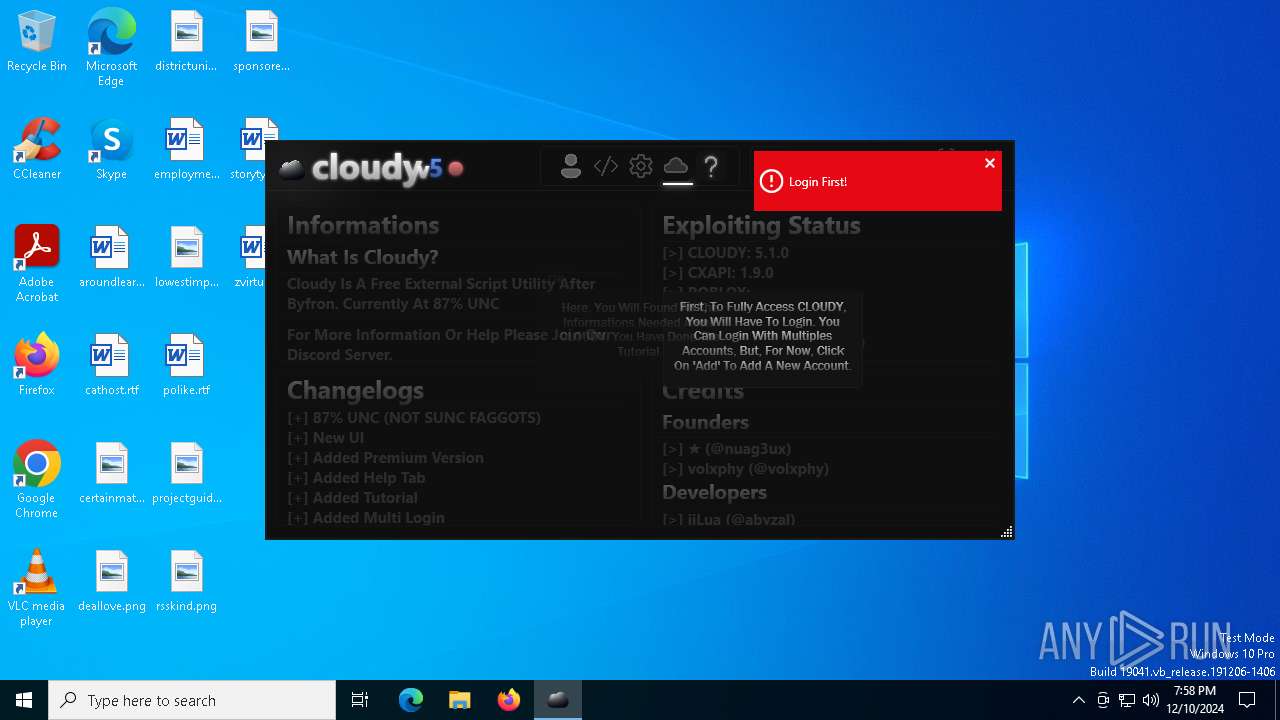The image size is (1280, 720).
Task: Show hidden system tray icons
Action: point(1078,700)
